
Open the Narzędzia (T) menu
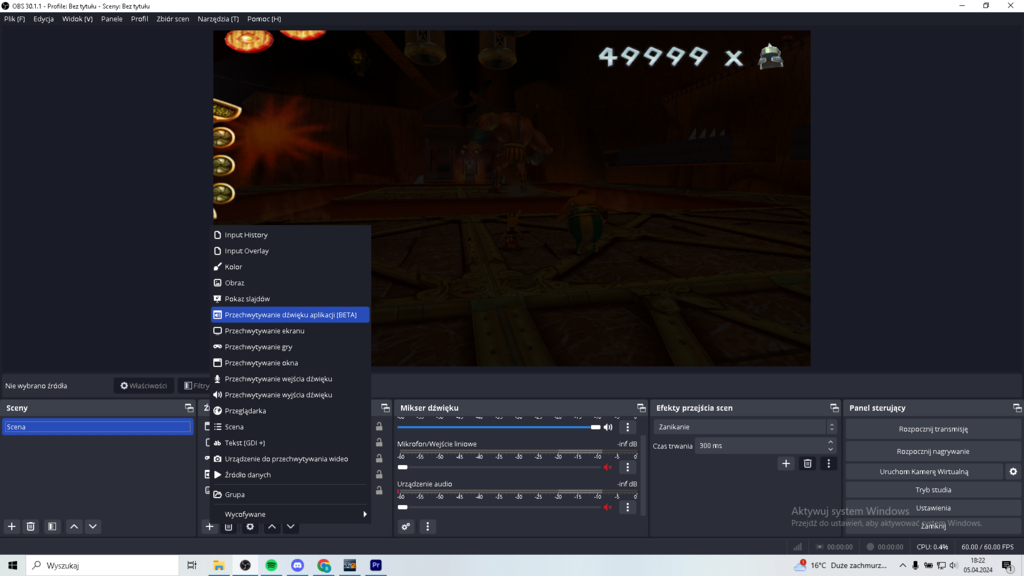(x=218, y=19)
